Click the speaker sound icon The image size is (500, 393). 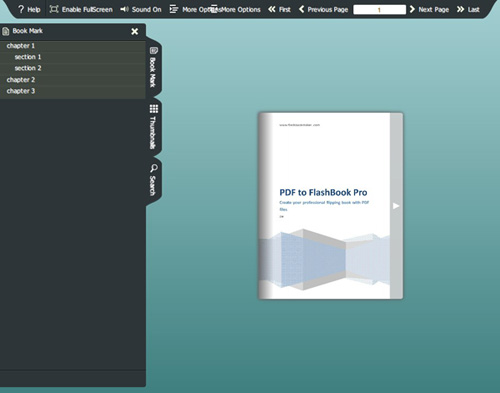point(124,9)
